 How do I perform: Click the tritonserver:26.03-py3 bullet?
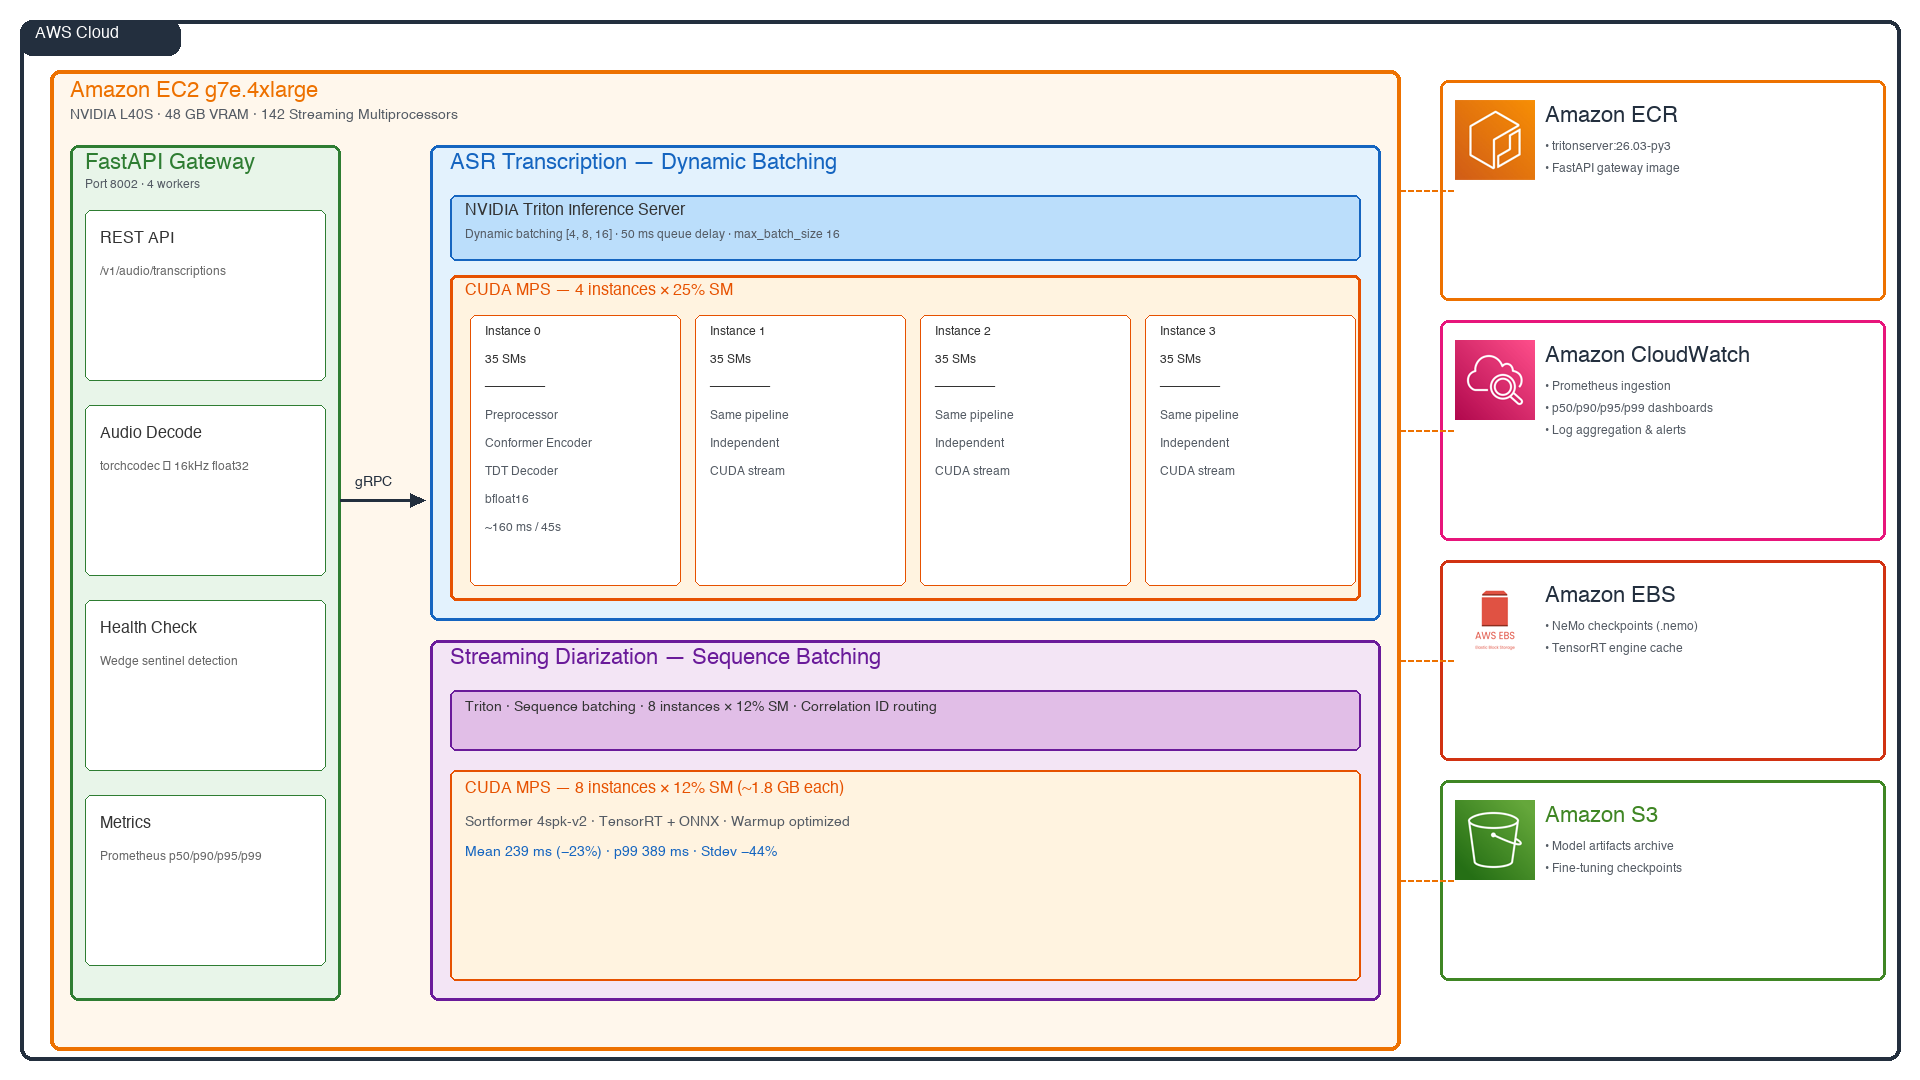1608,146
